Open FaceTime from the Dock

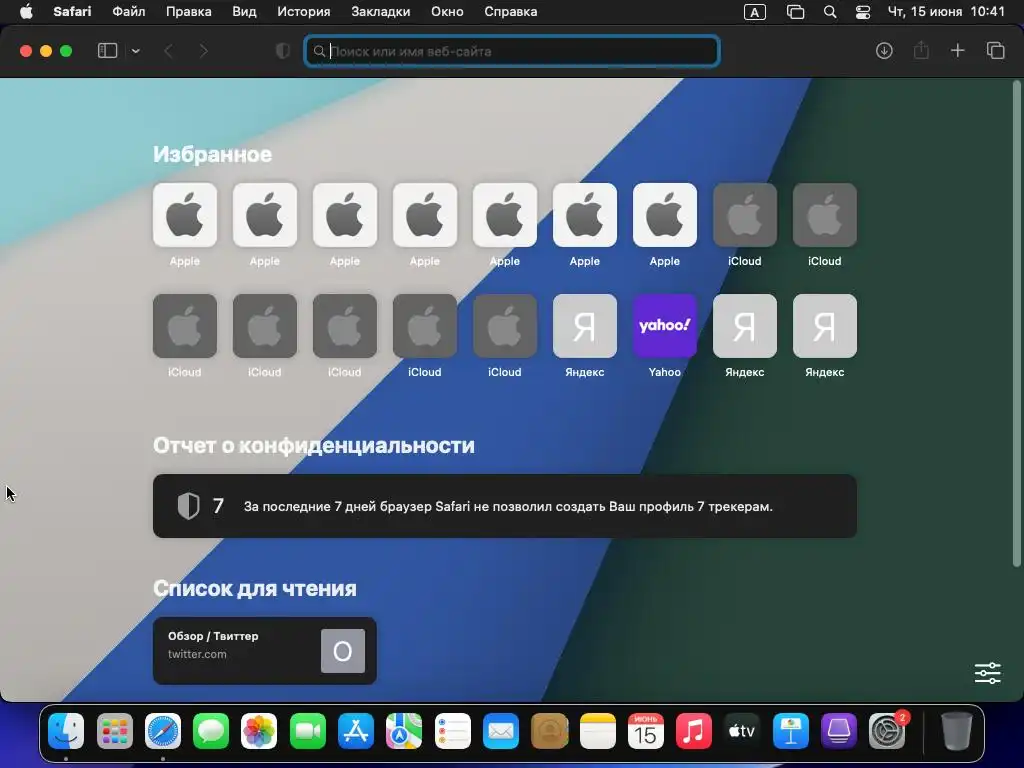click(308, 731)
